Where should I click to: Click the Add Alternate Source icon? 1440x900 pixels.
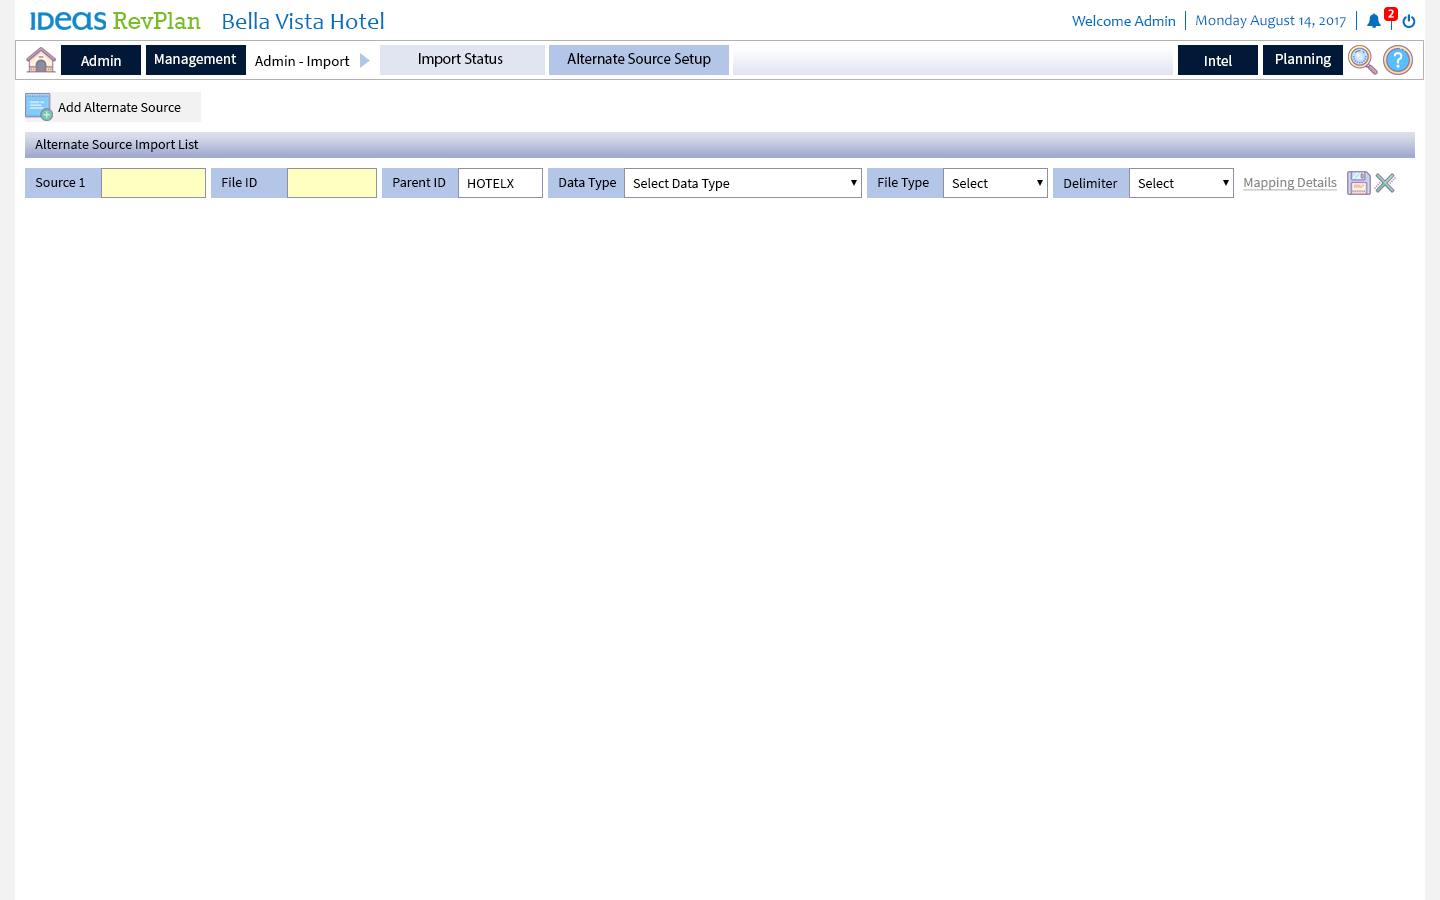pyautogui.click(x=39, y=107)
